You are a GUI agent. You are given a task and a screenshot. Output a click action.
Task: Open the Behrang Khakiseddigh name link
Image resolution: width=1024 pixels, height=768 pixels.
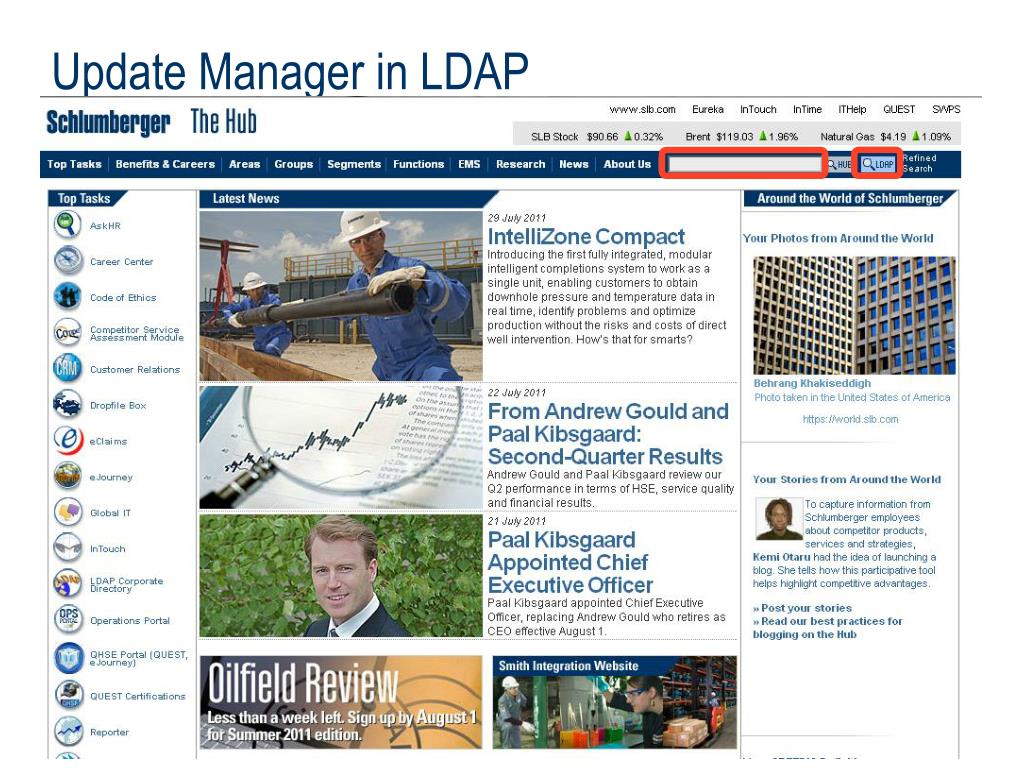tap(812, 383)
